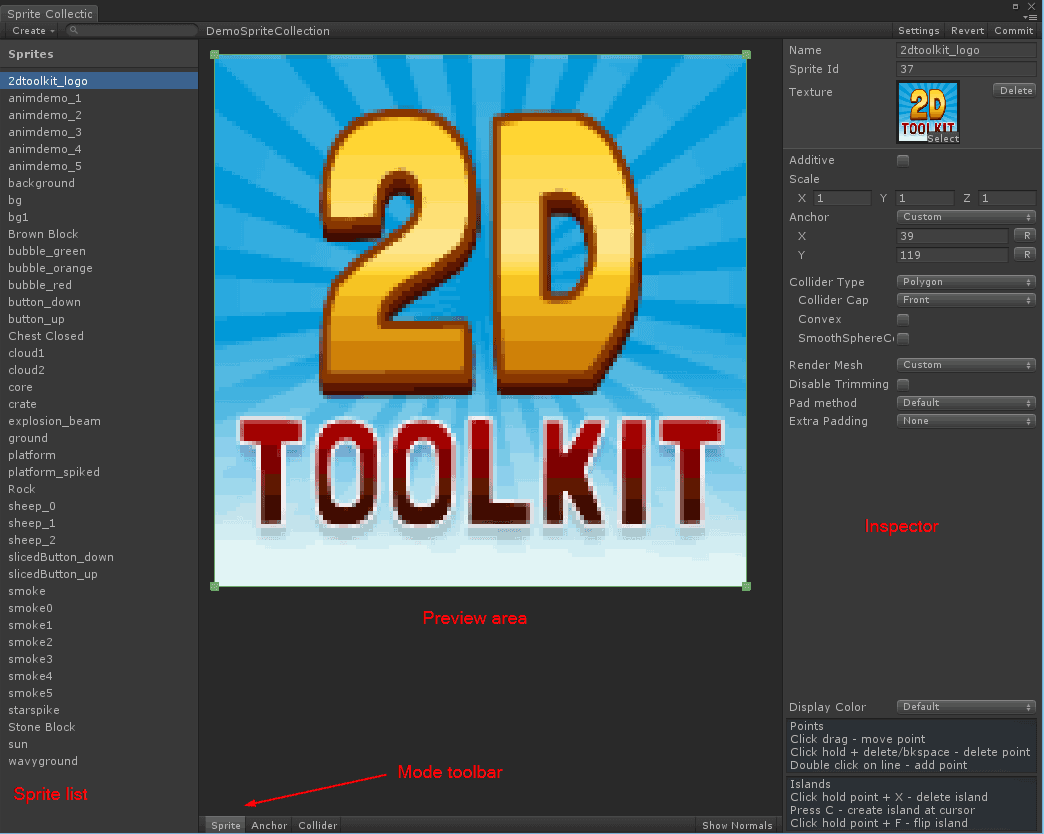The width and height of the screenshot is (1044, 834).
Task: Select the Chest Closed sprite
Action: 99,336
